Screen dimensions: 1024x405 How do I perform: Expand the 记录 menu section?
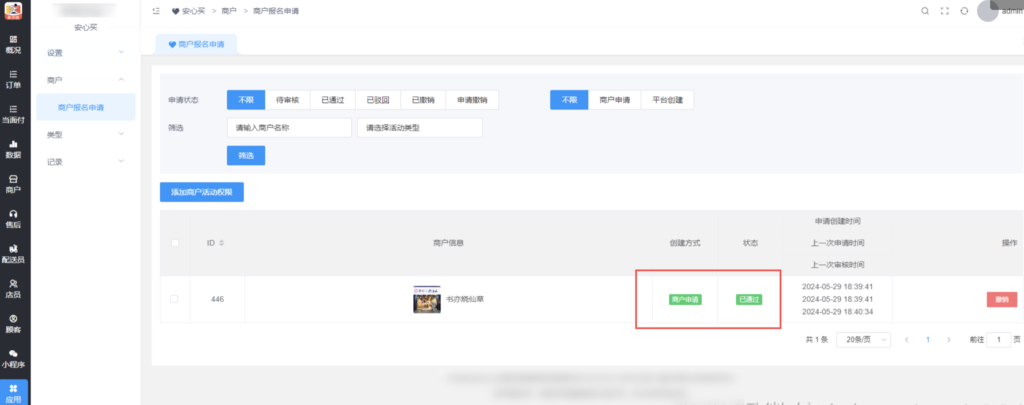click(86, 161)
